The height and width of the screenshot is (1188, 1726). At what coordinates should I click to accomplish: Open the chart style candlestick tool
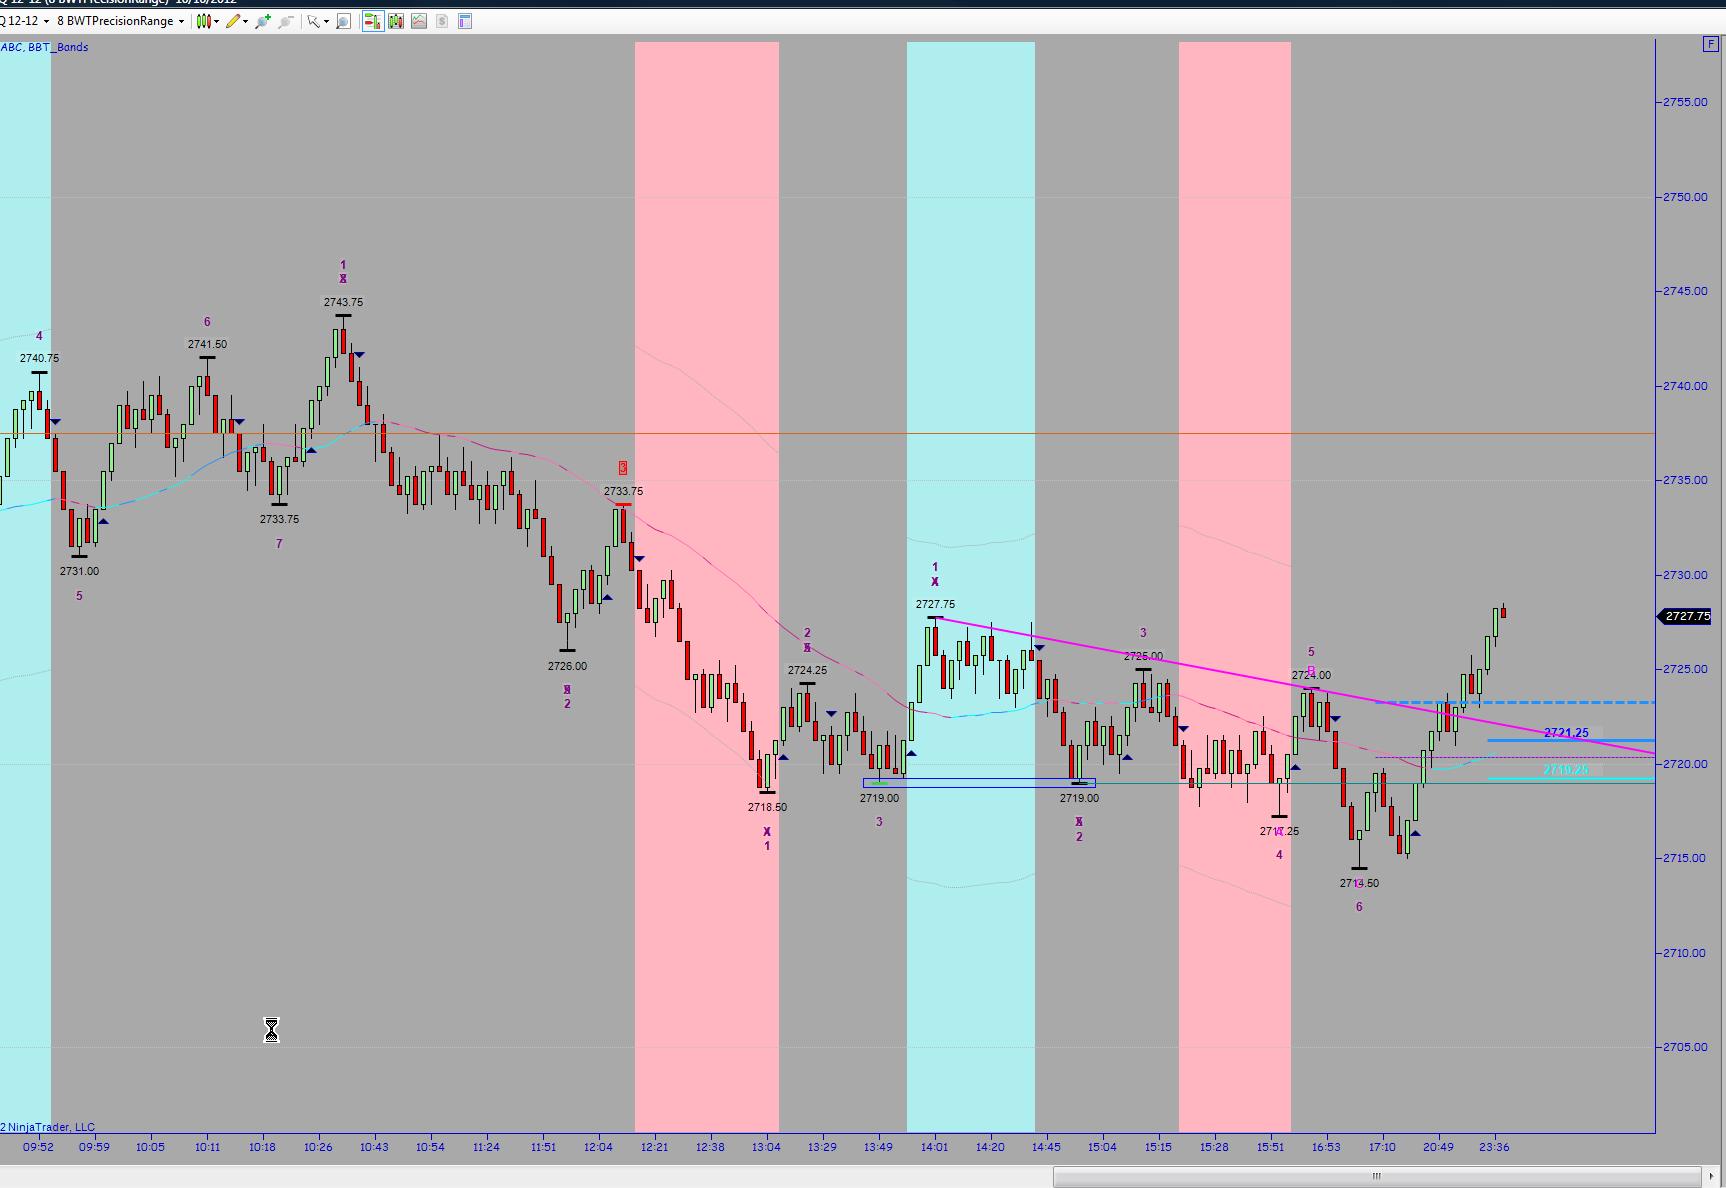(x=203, y=21)
